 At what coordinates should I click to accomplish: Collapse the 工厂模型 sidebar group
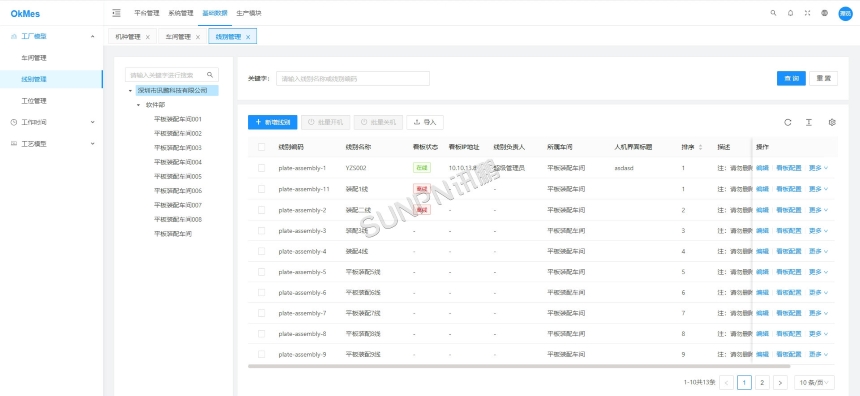click(92, 36)
